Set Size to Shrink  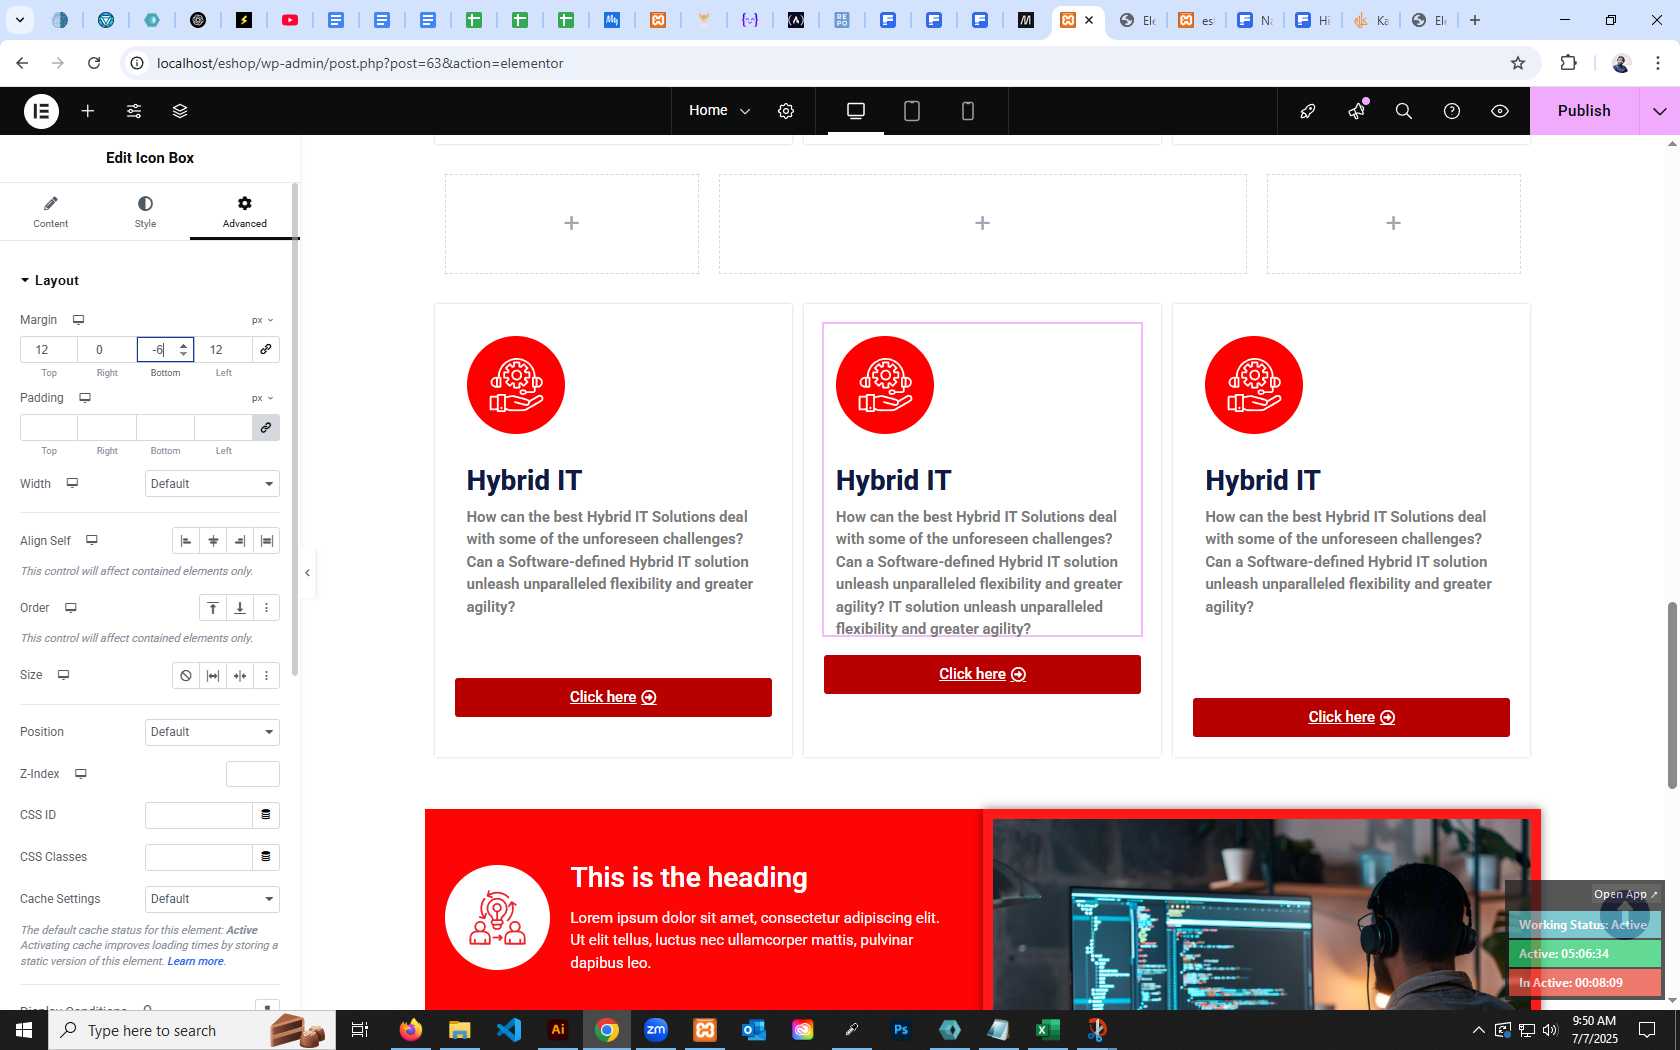(x=240, y=676)
